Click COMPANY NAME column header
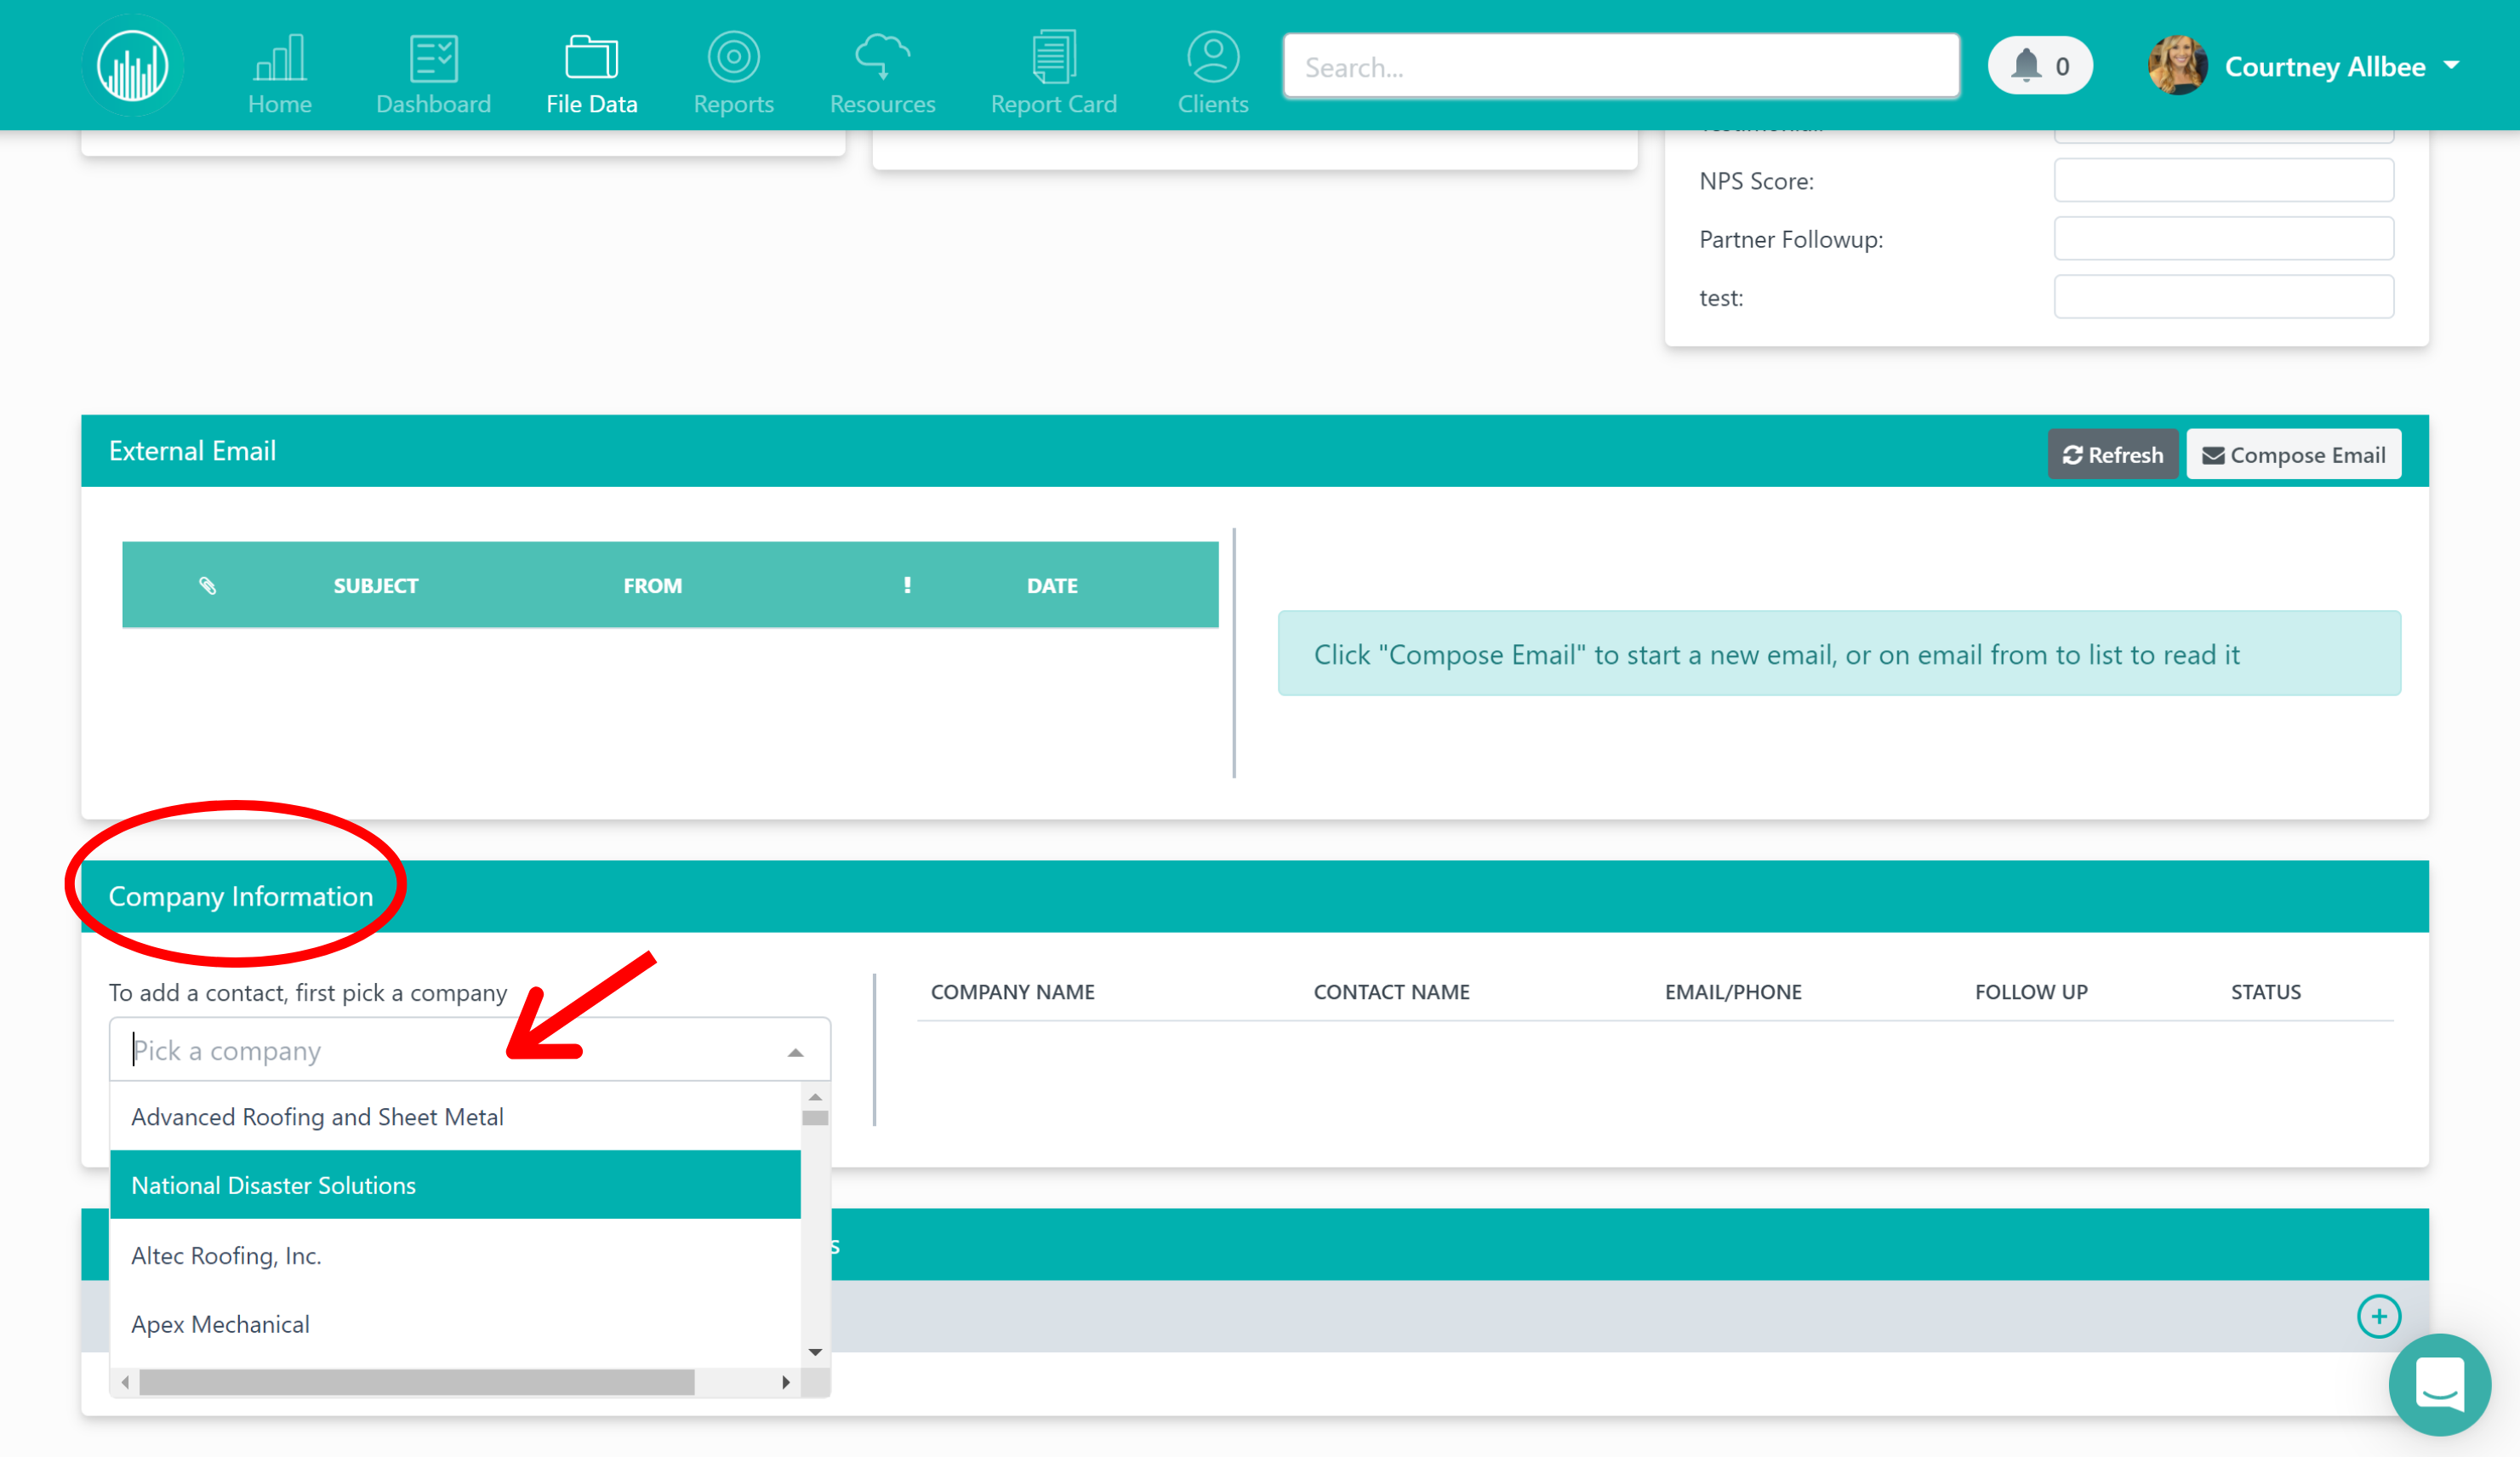 tap(1012, 992)
